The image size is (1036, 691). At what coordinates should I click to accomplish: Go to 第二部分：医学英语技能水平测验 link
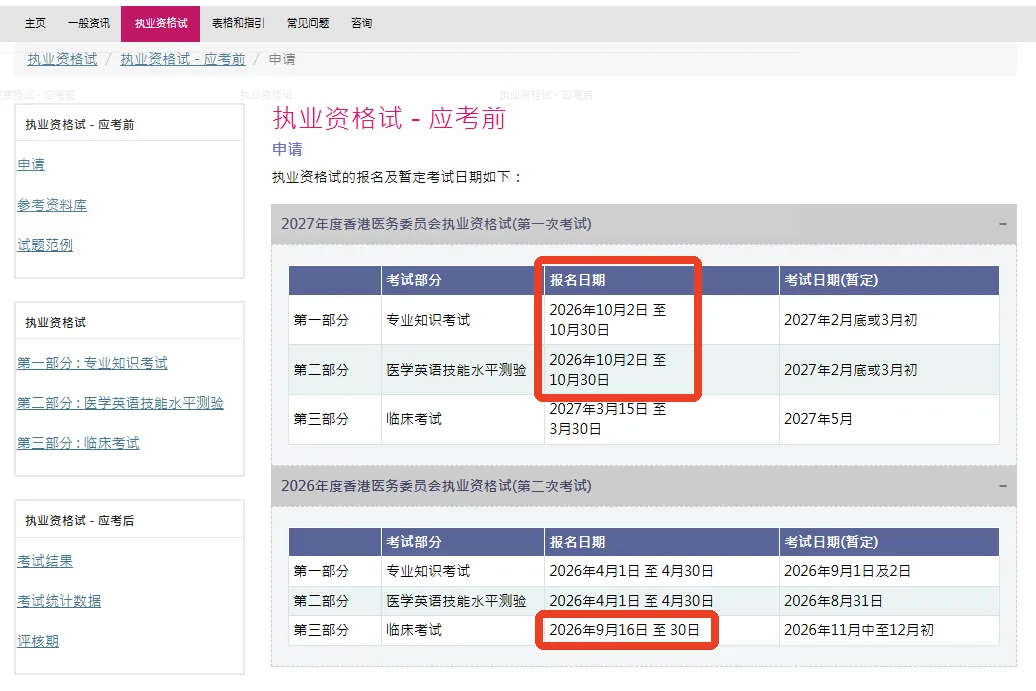click(120, 403)
